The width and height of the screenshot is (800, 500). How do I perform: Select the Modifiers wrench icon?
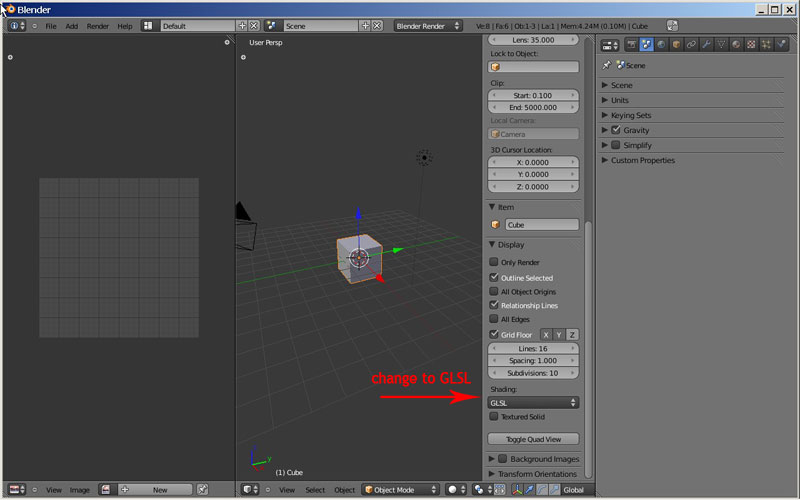click(706, 45)
